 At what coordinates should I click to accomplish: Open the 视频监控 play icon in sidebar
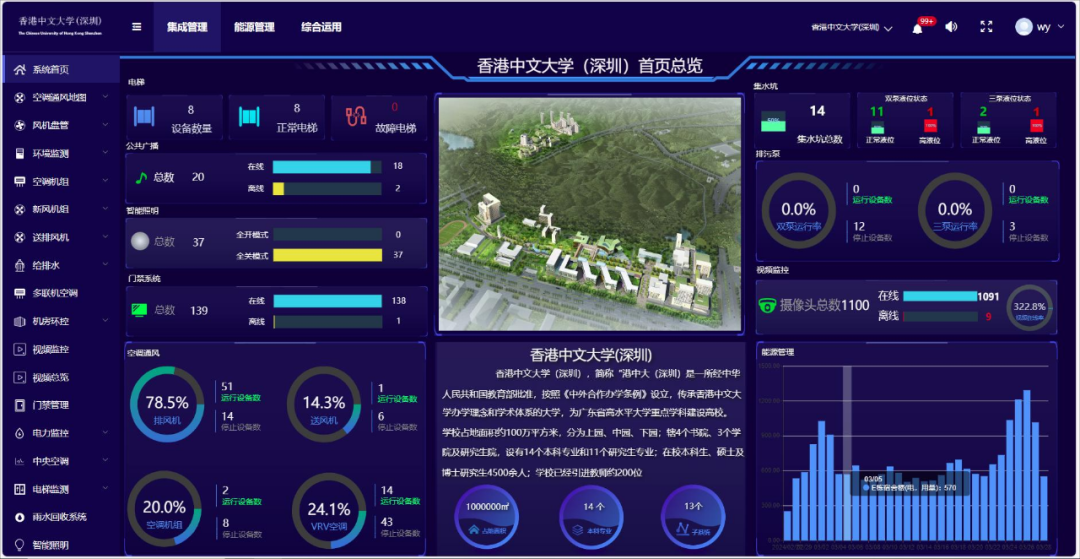[20, 349]
